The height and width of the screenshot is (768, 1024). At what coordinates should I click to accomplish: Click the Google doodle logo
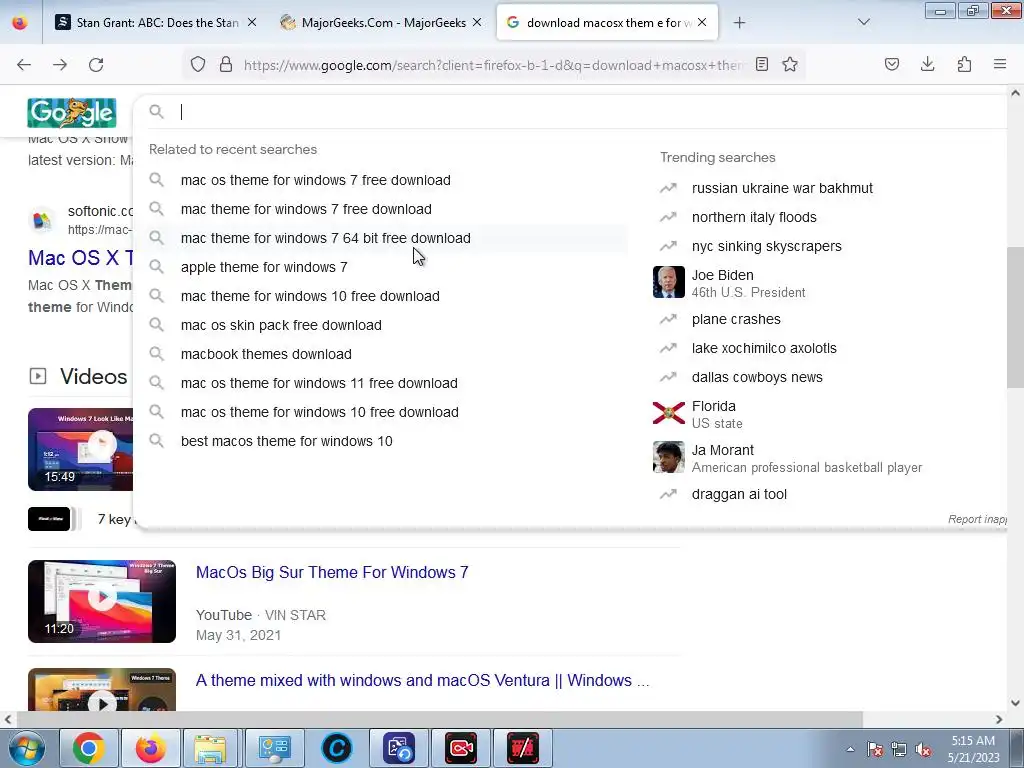[x=72, y=112]
